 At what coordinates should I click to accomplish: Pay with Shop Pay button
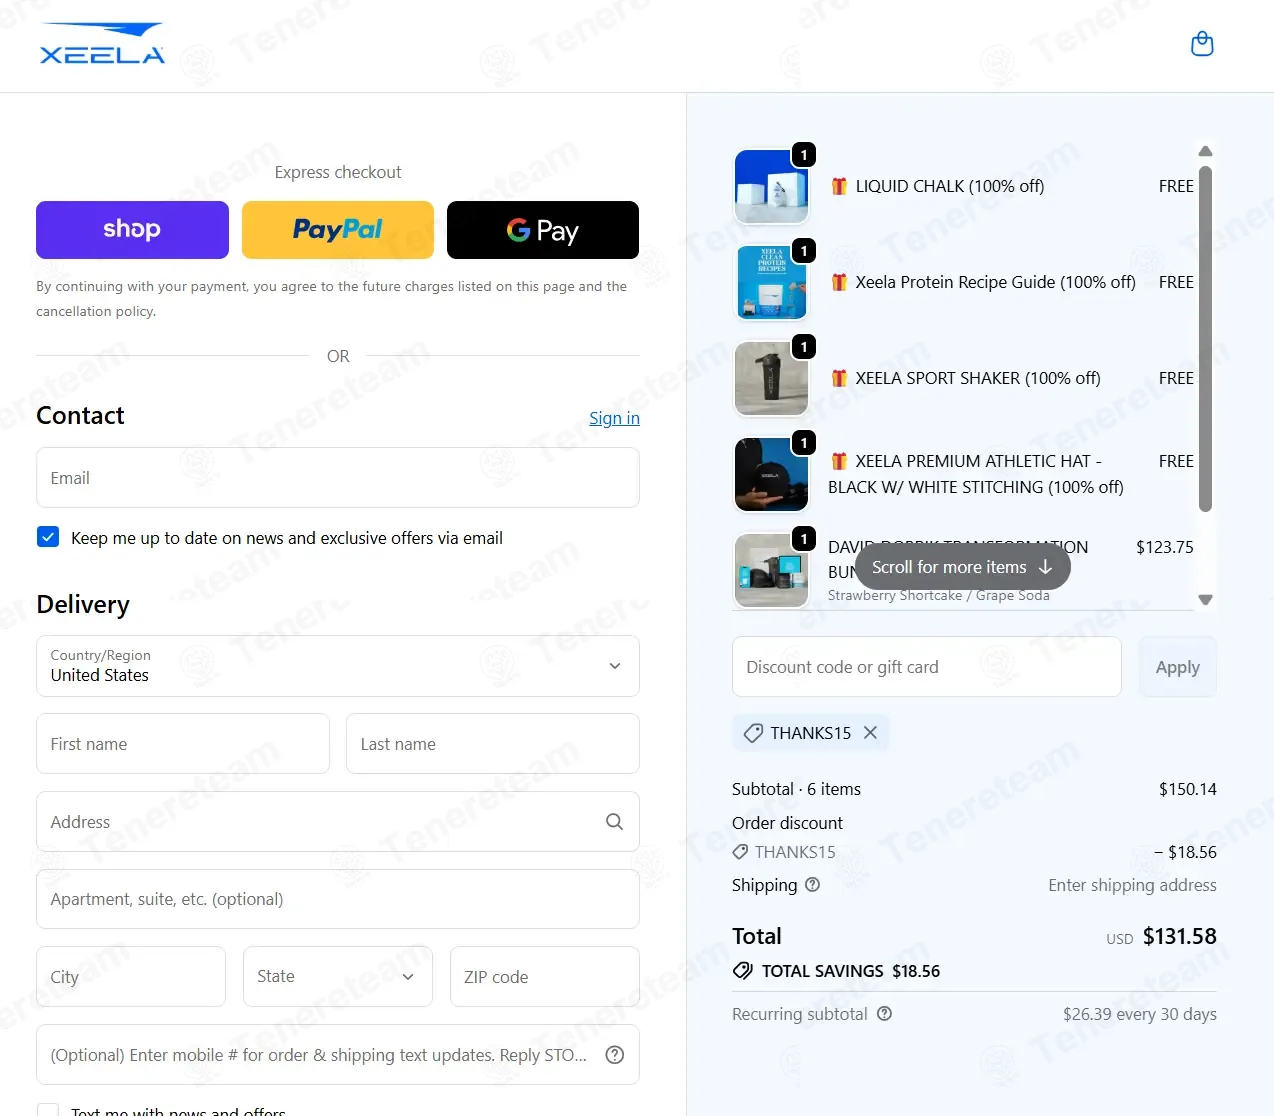[132, 230]
